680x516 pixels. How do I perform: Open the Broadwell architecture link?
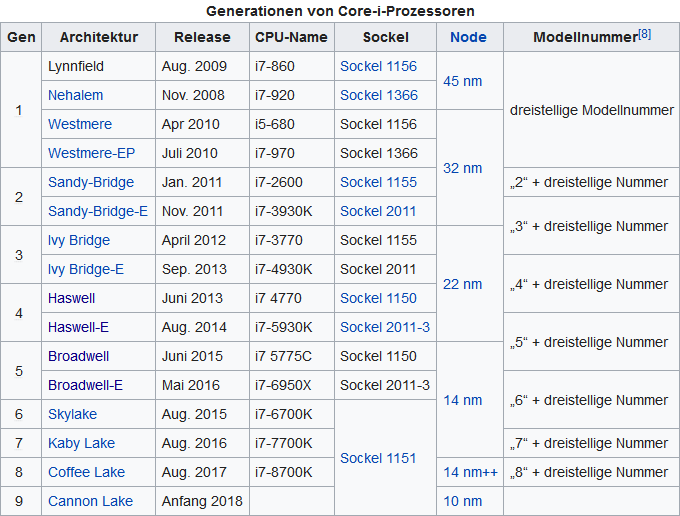(78, 356)
